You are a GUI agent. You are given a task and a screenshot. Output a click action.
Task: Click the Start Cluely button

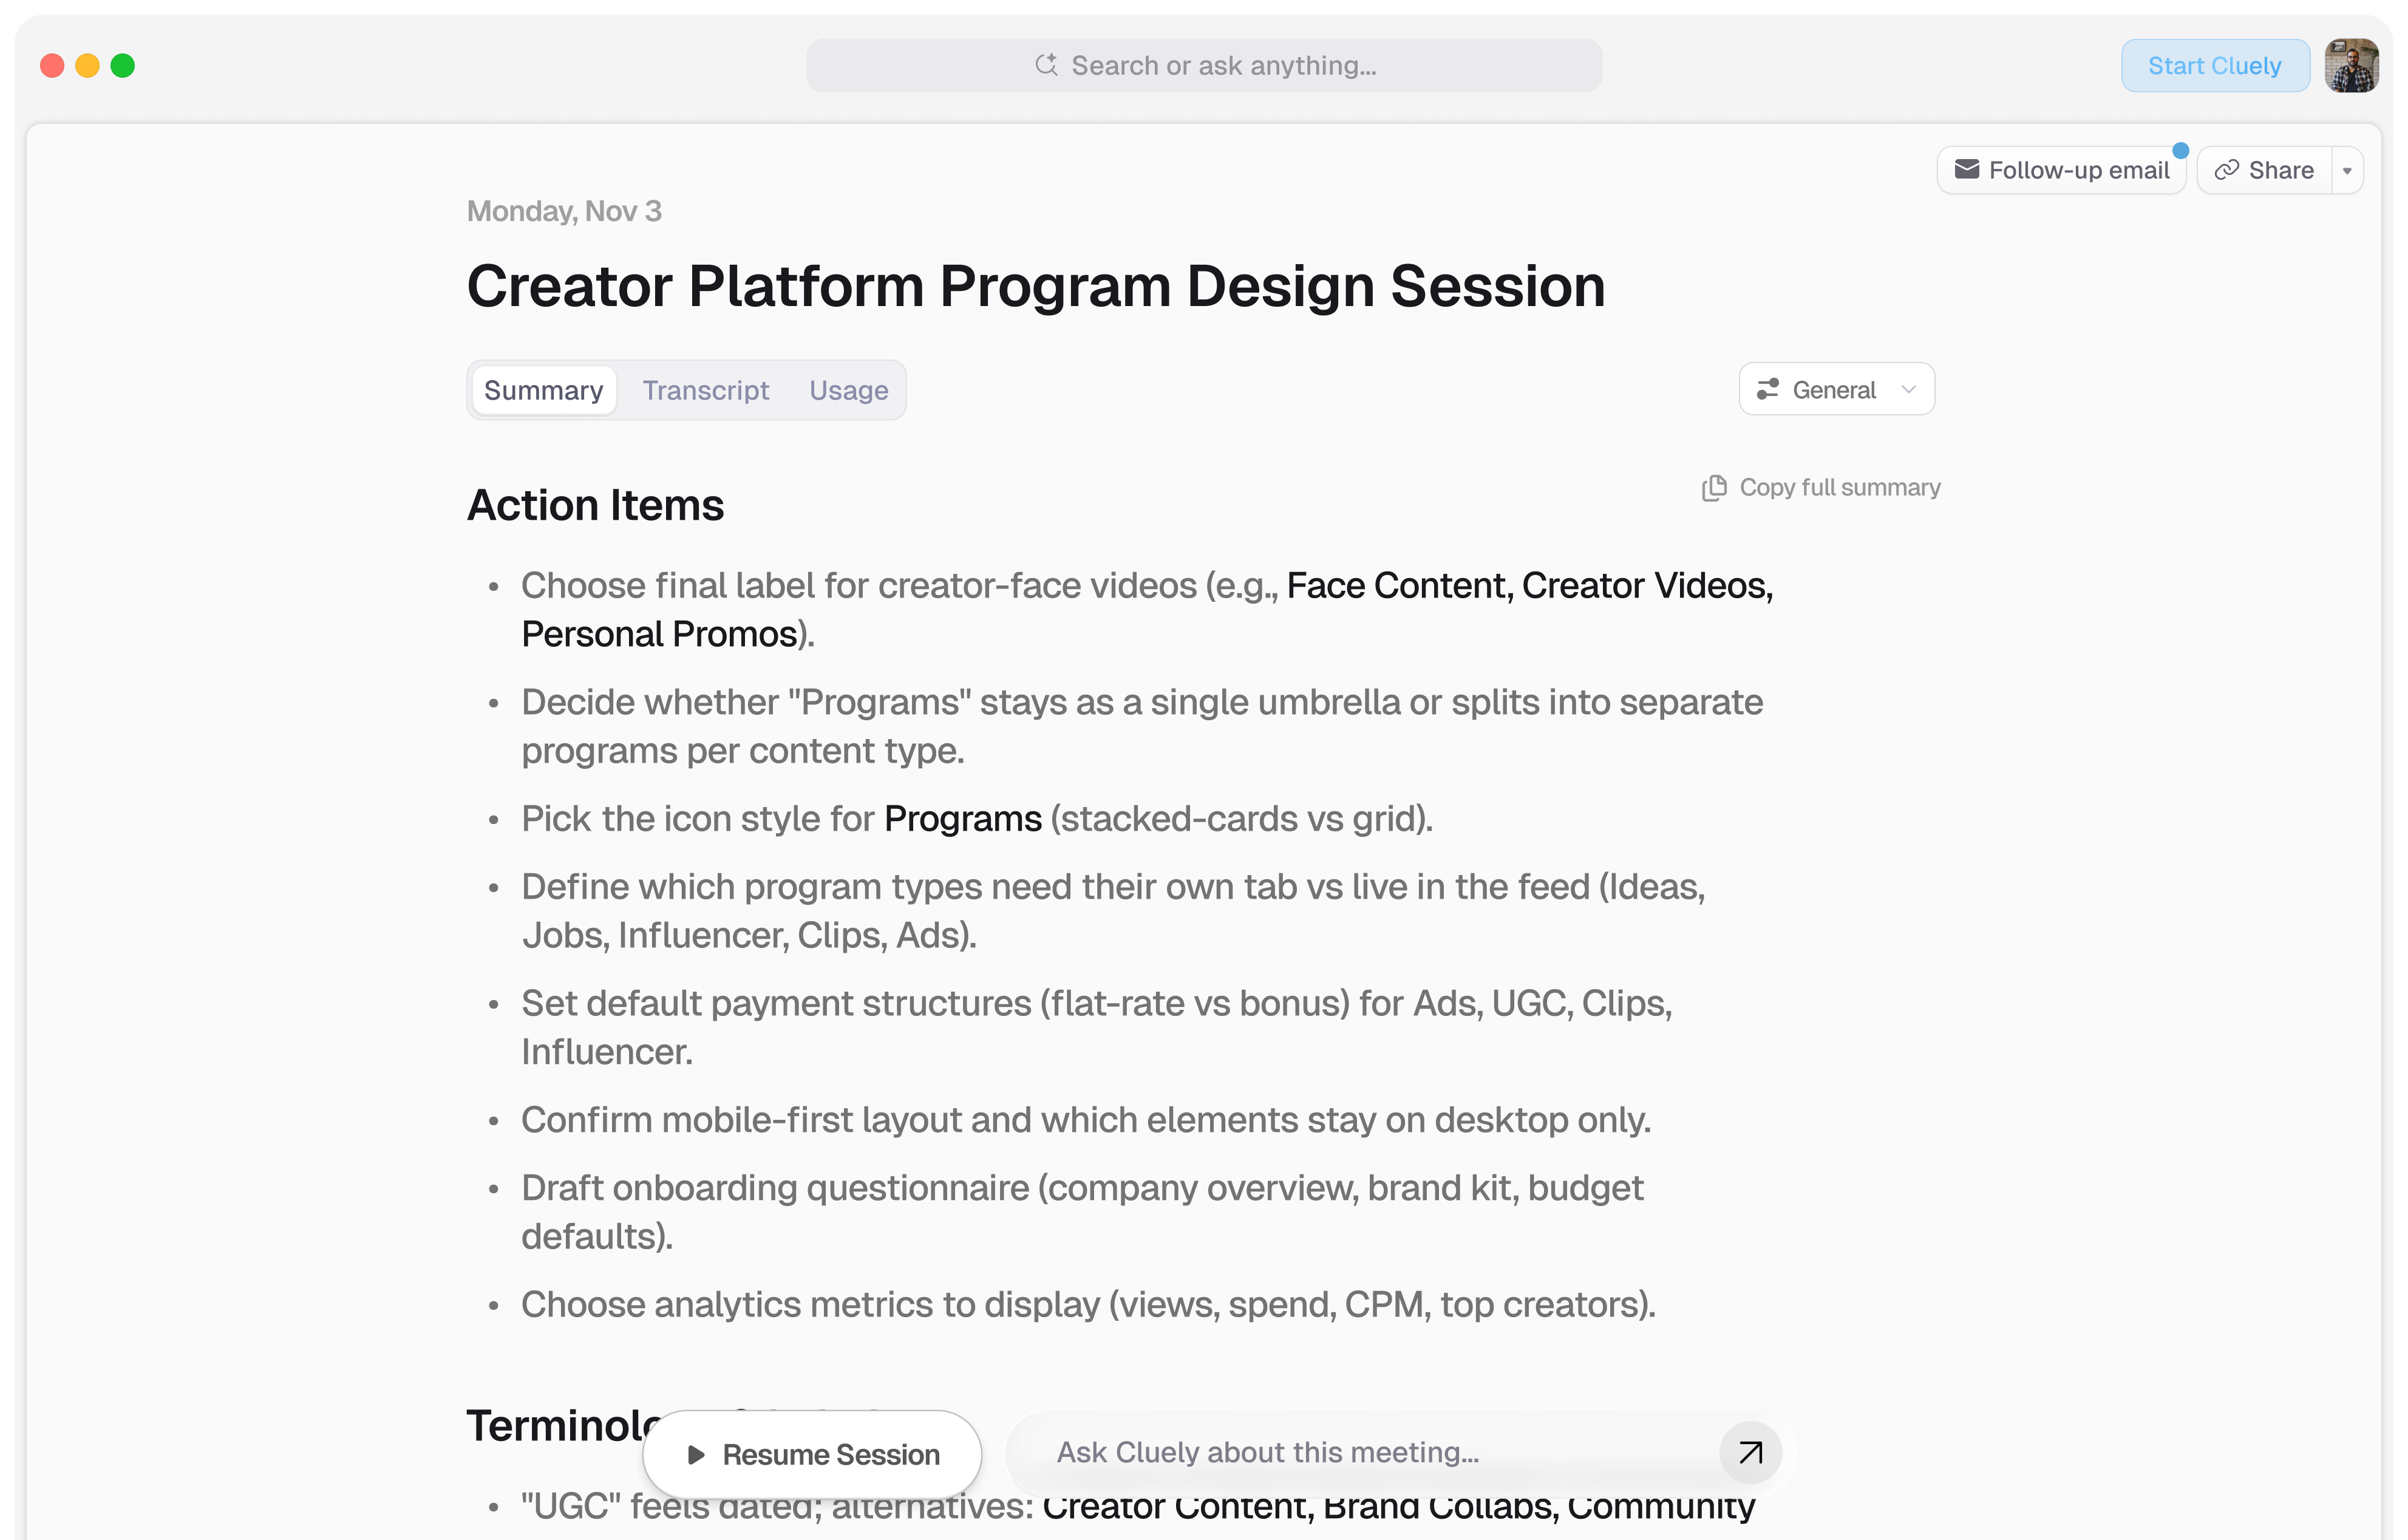click(2214, 66)
